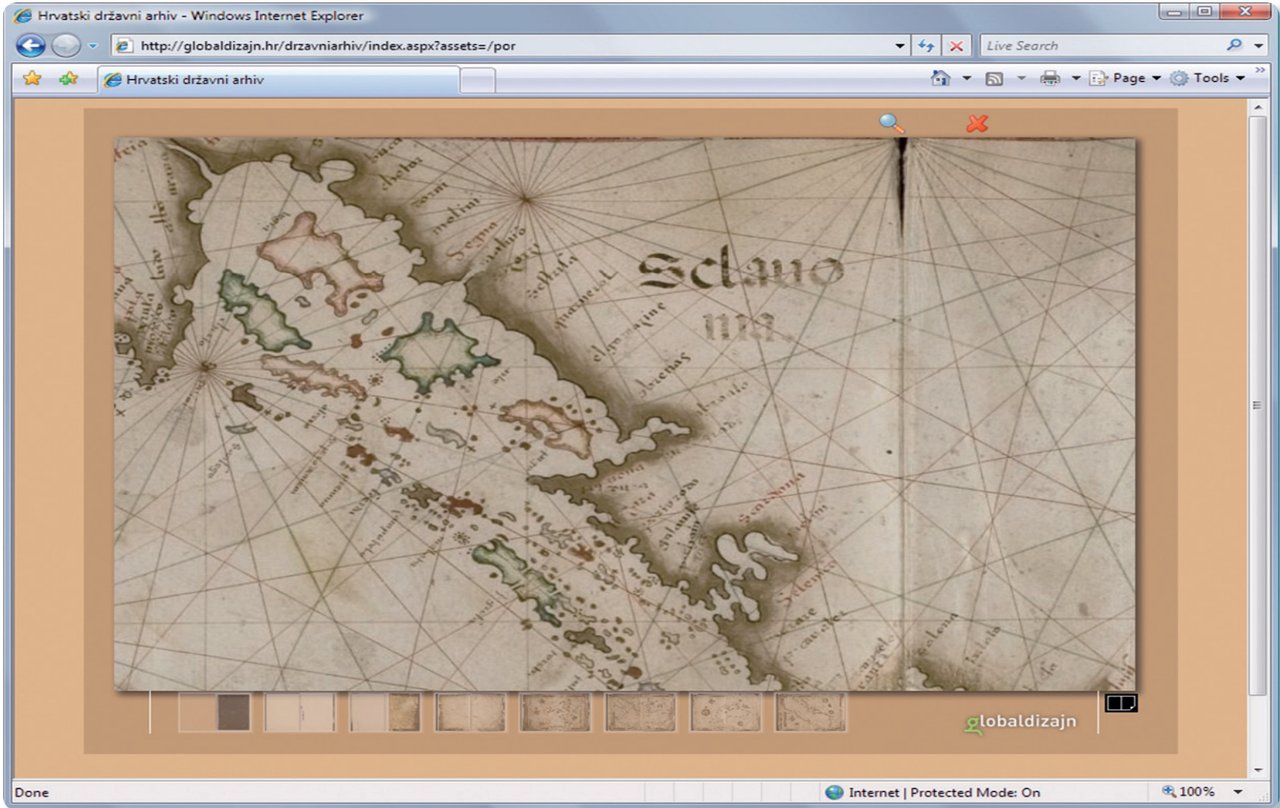Click the Add to Favorites icon

[x=68, y=78]
